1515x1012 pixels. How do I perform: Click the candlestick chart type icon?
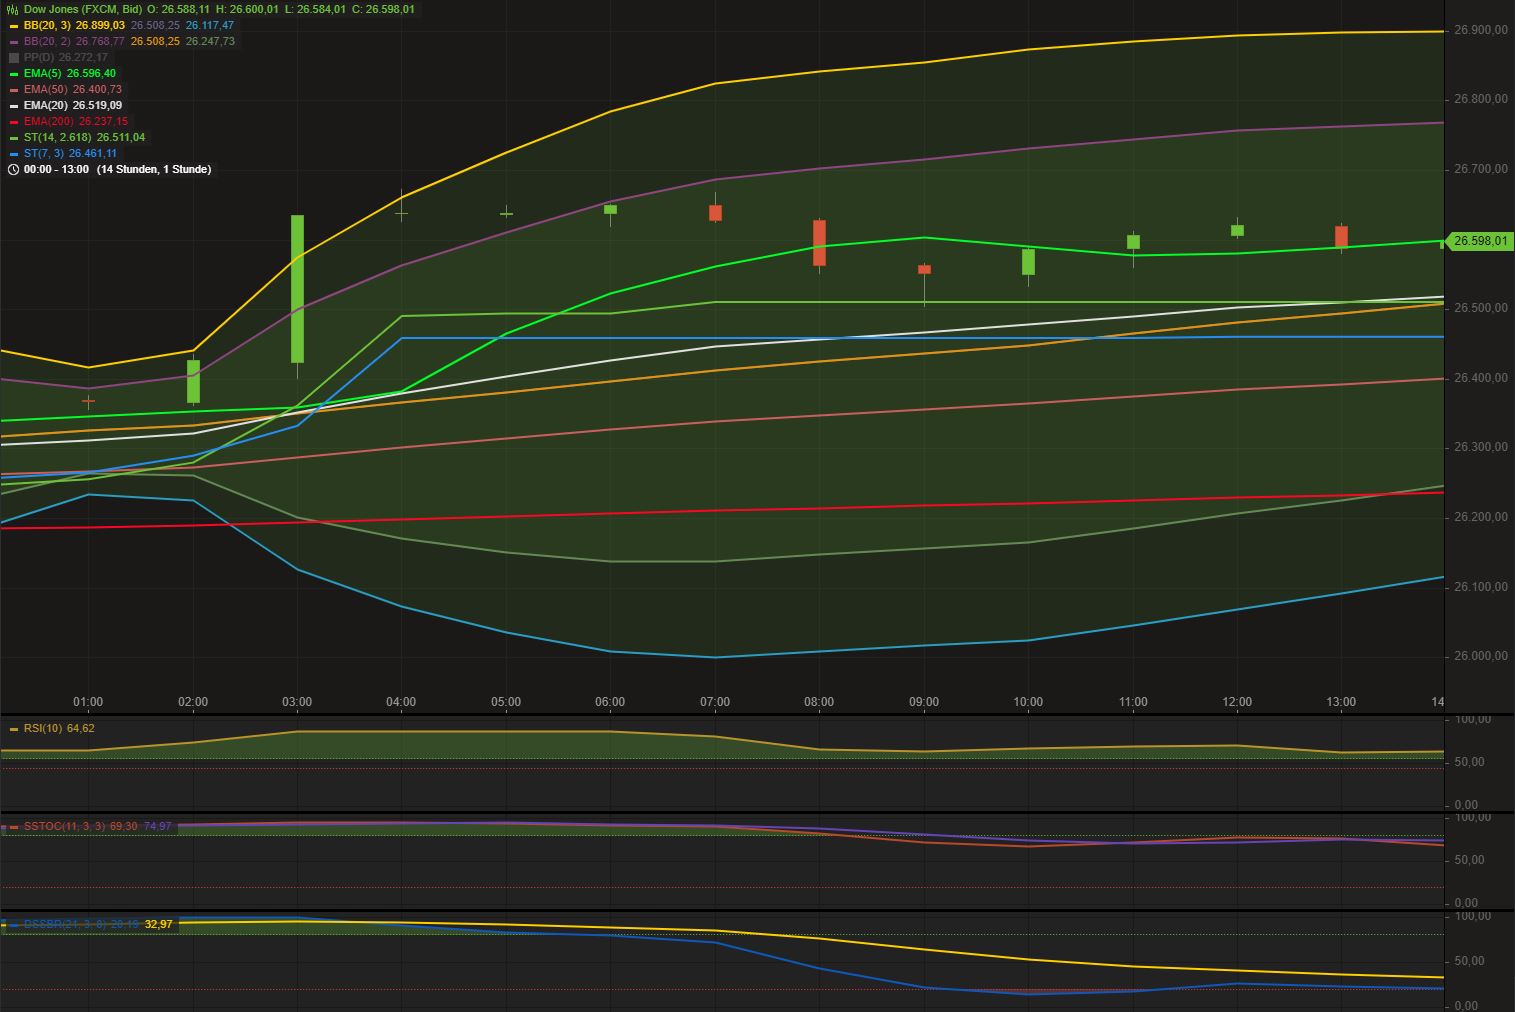coord(11,9)
